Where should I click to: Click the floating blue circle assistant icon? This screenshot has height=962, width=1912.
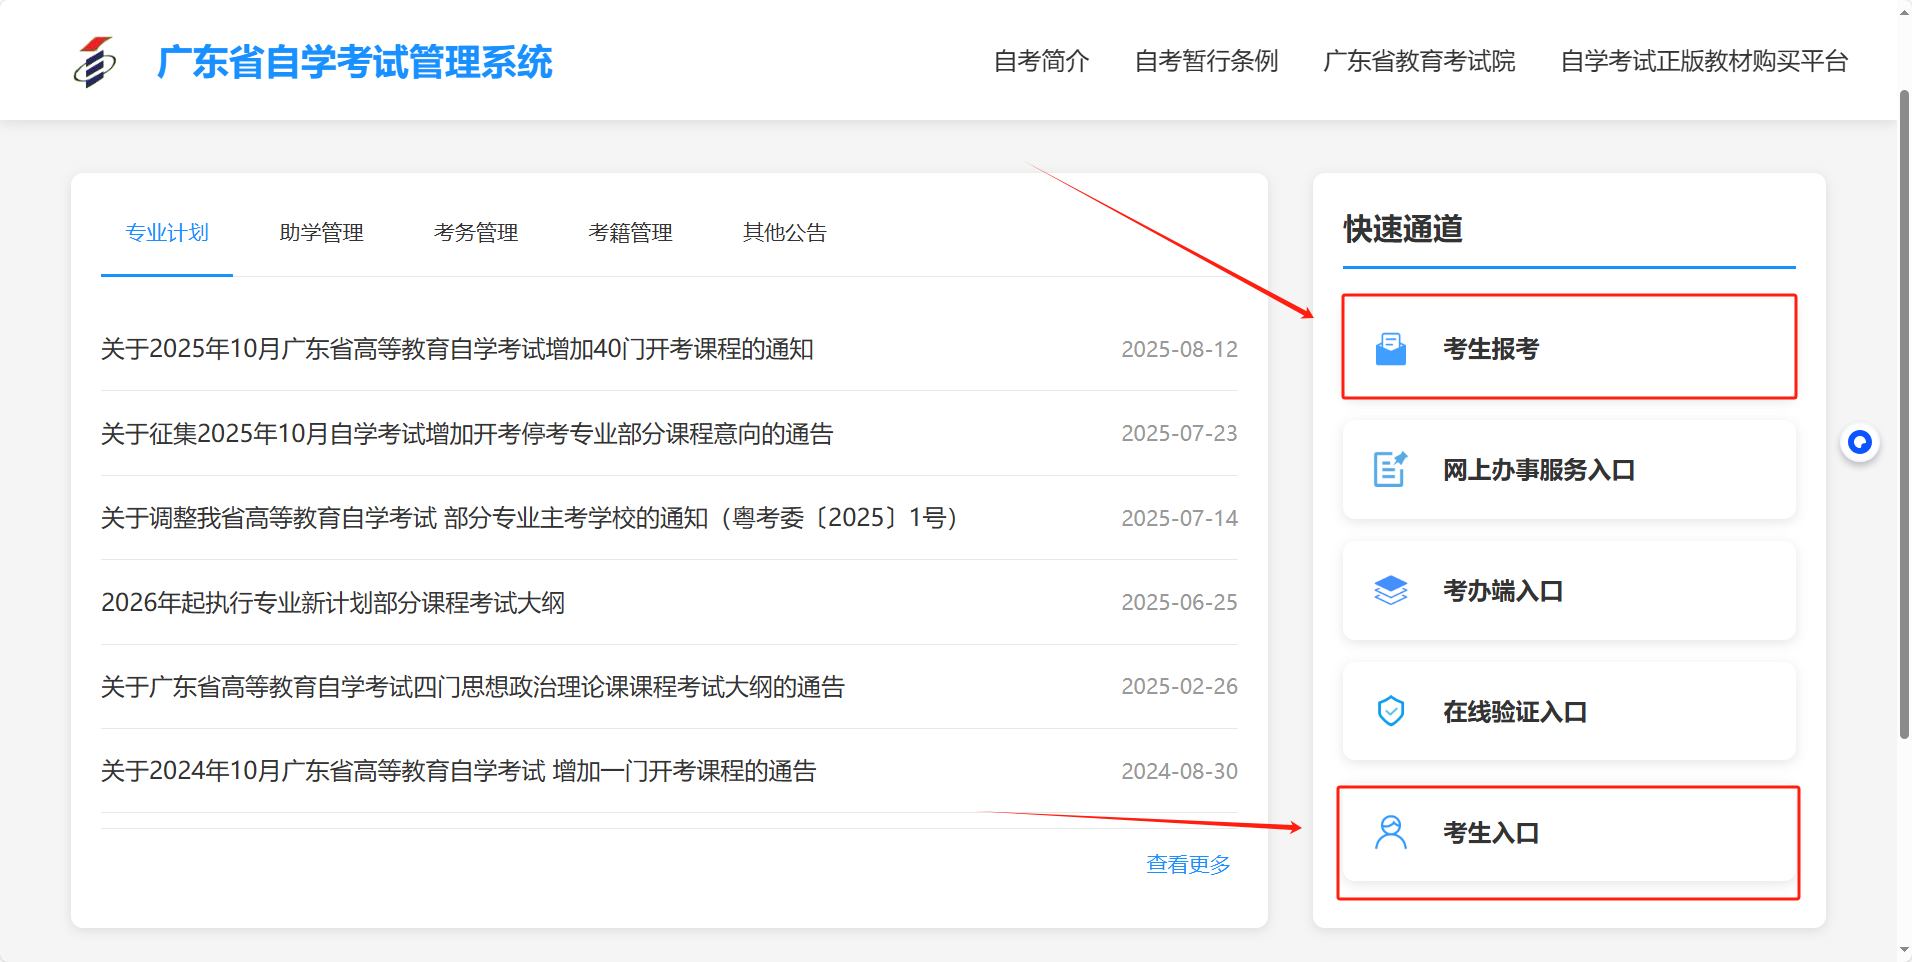coord(1859,442)
